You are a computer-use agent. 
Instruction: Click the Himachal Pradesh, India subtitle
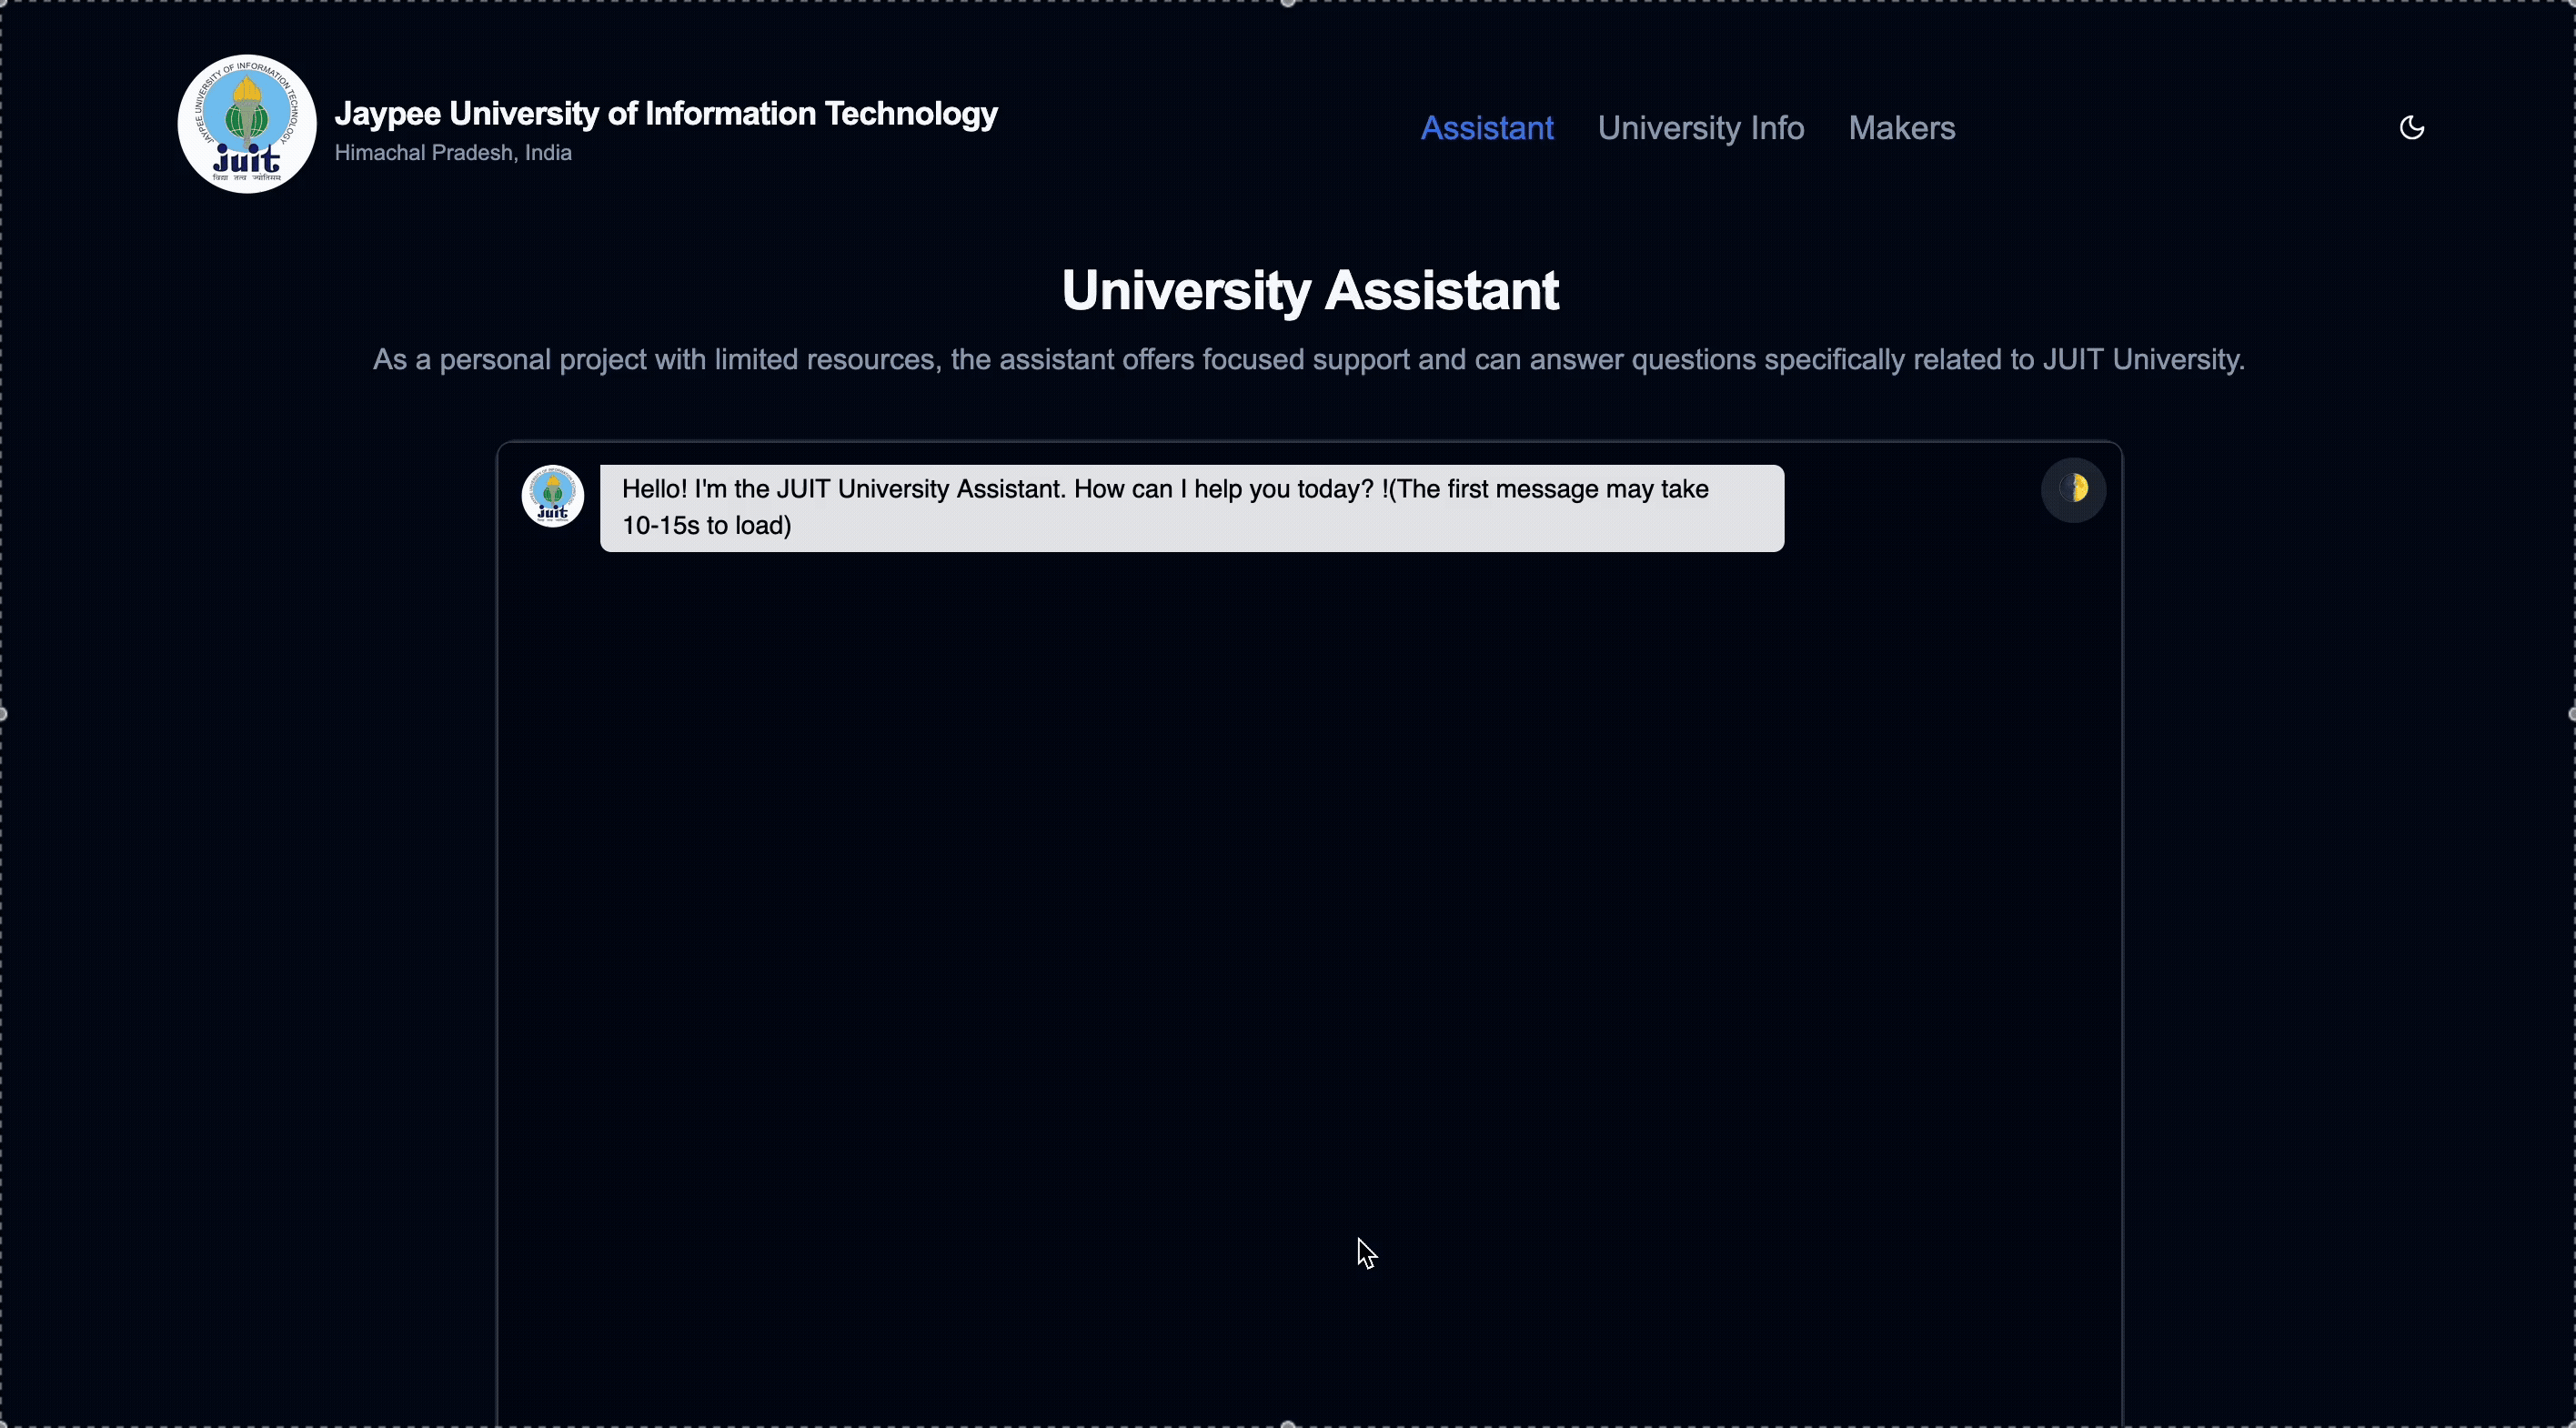click(x=453, y=153)
